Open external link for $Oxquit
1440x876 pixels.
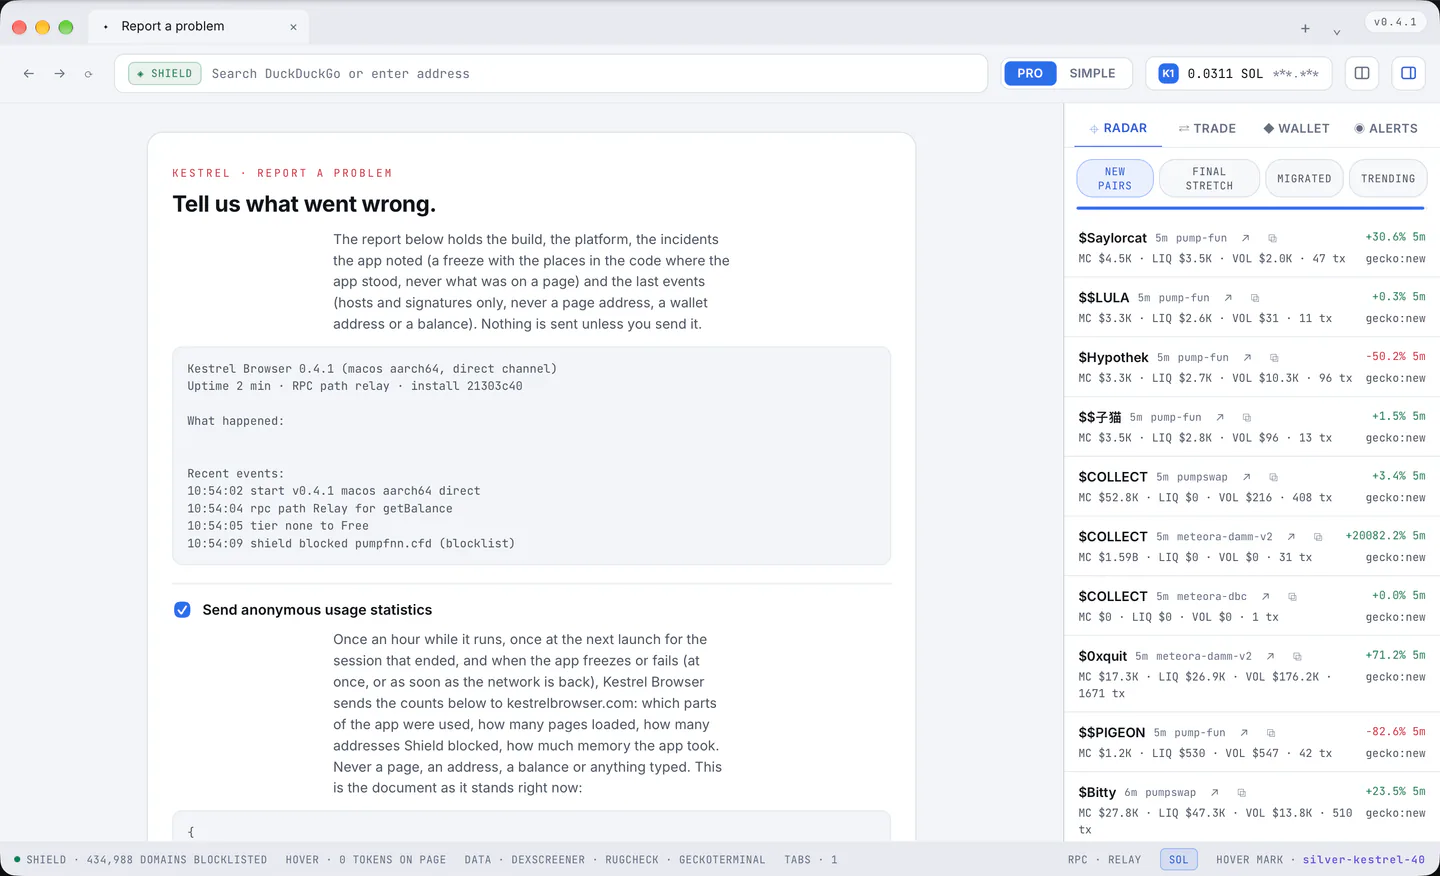tap(1270, 657)
